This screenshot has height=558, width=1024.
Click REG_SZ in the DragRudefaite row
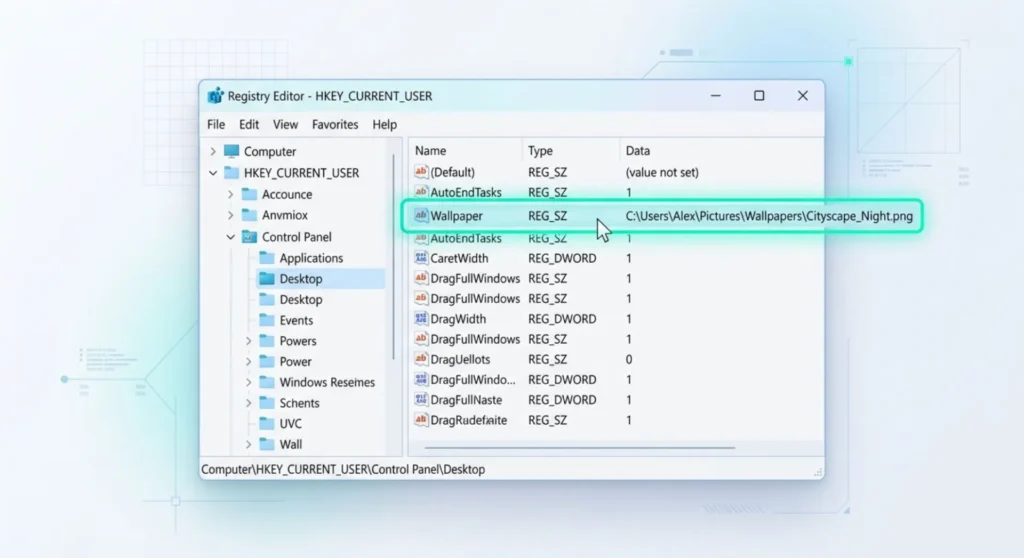coord(547,420)
